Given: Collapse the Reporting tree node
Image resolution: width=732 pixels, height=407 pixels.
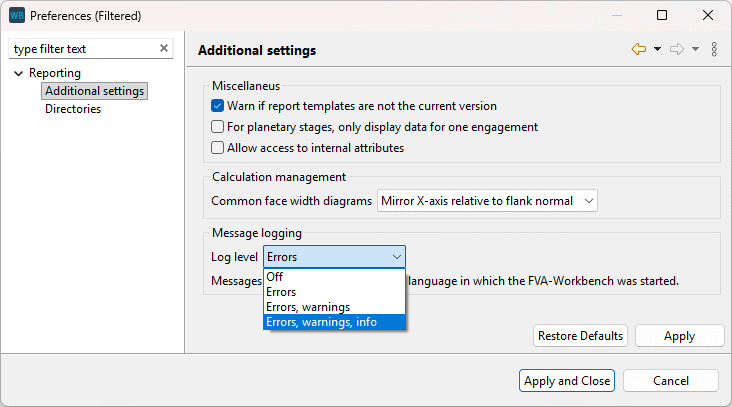Looking at the screenshot, I should pos(18,73).
